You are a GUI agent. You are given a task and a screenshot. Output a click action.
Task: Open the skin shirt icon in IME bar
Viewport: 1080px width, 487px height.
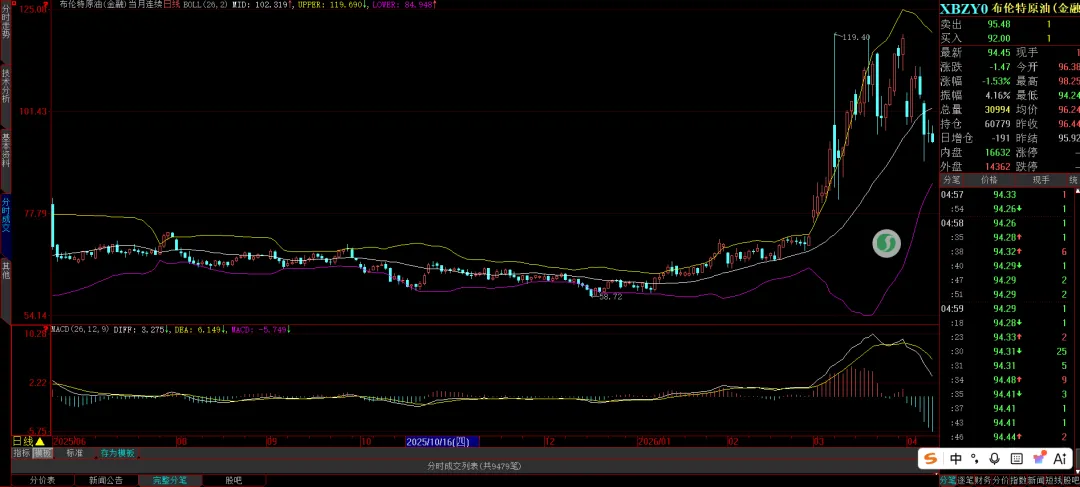click(x=1039, y=458)
